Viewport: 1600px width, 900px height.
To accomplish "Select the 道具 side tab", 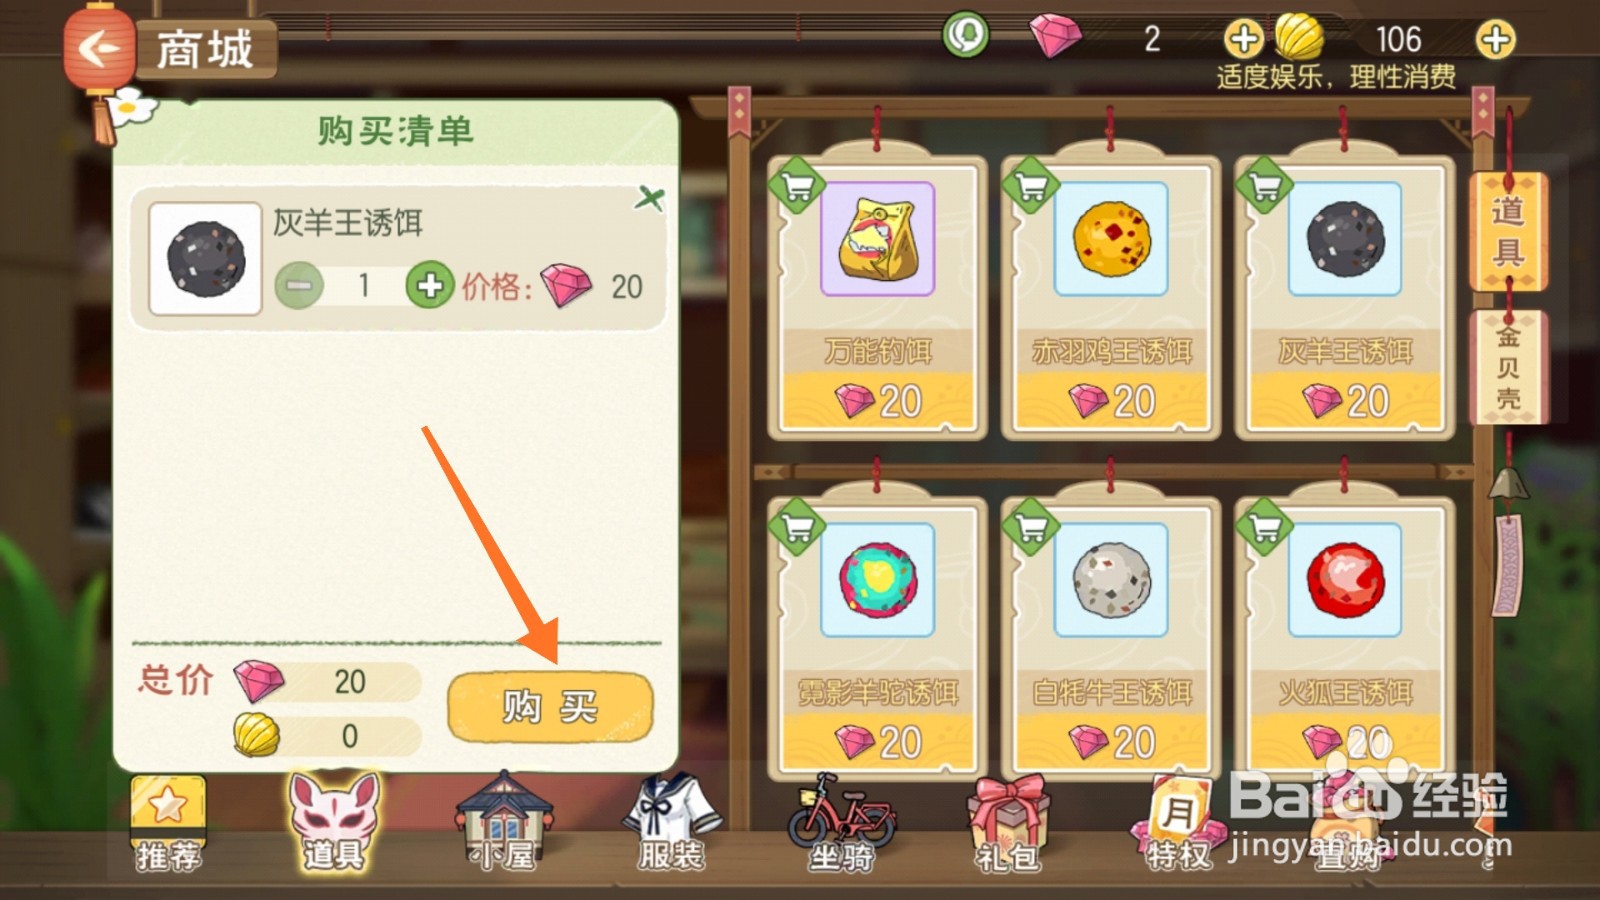I will [1508, 232].
